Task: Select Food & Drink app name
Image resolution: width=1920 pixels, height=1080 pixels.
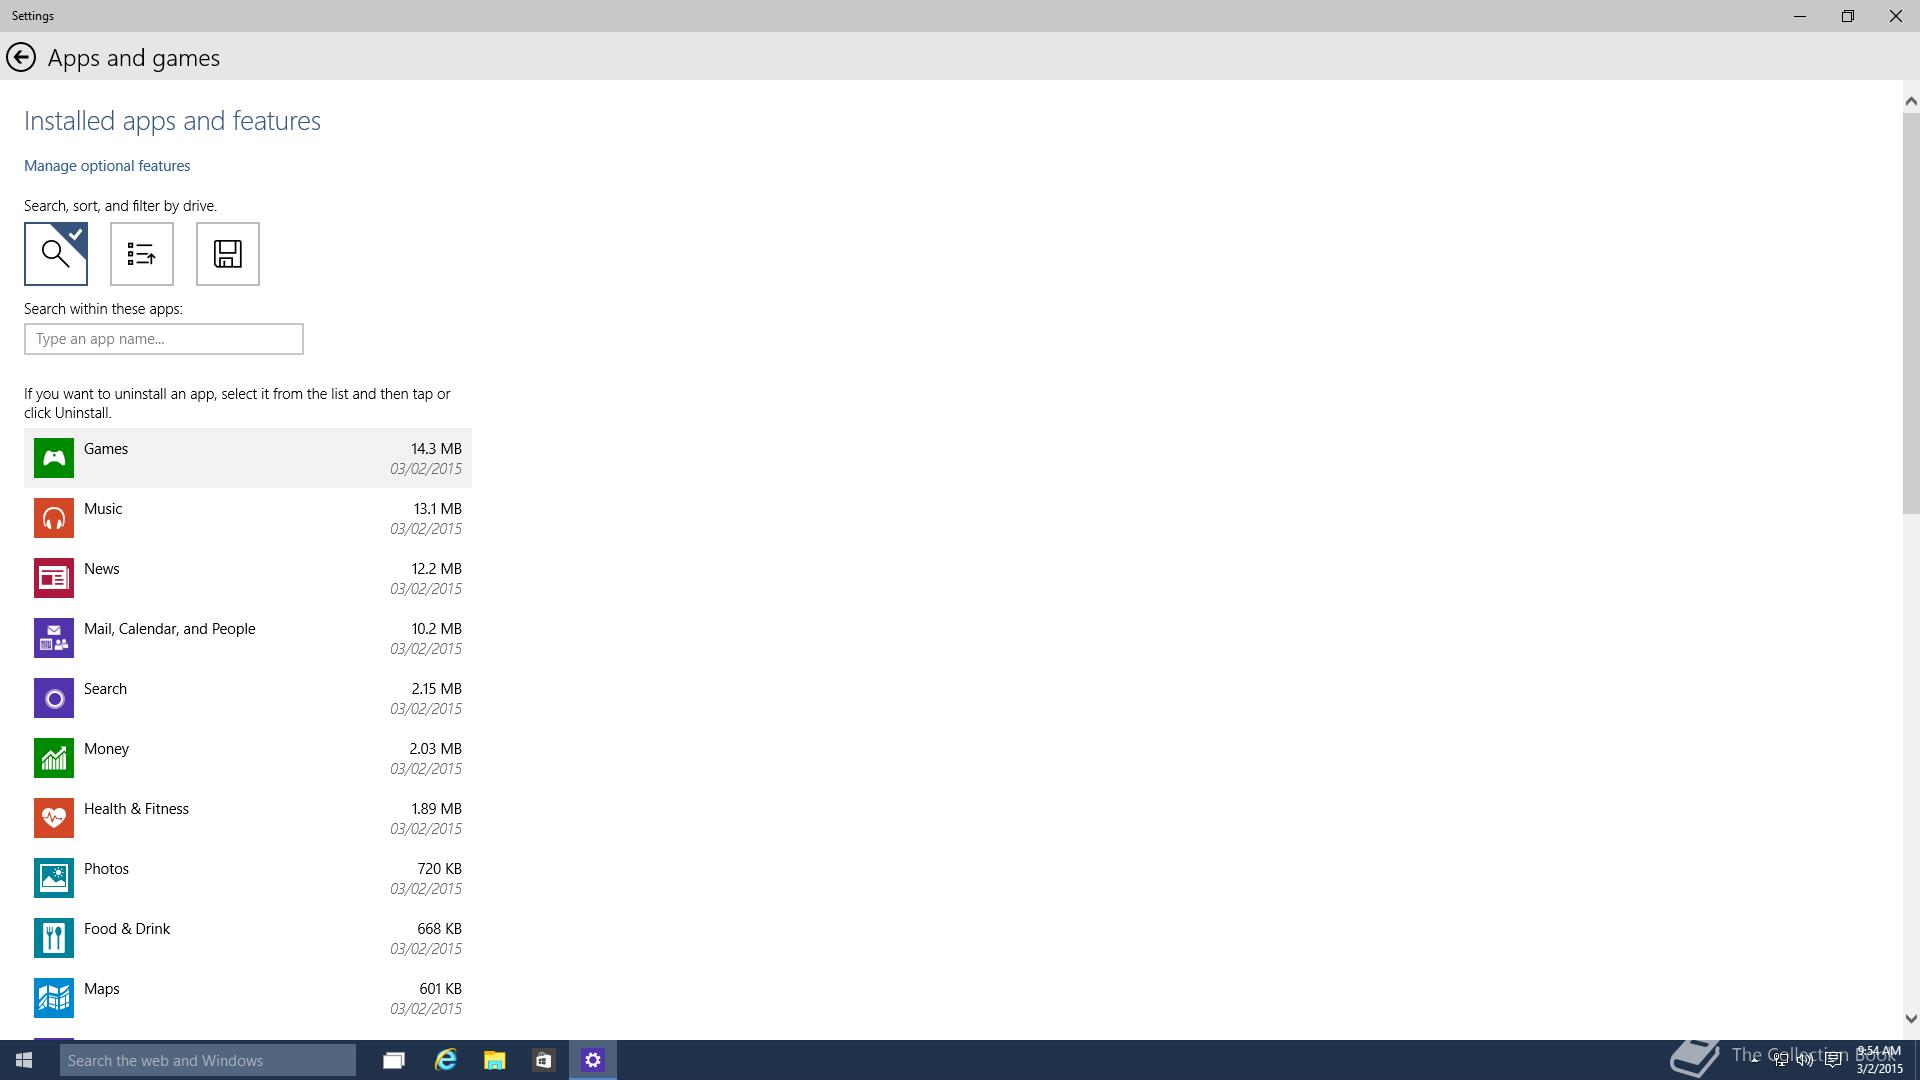Action: [127, 929]
